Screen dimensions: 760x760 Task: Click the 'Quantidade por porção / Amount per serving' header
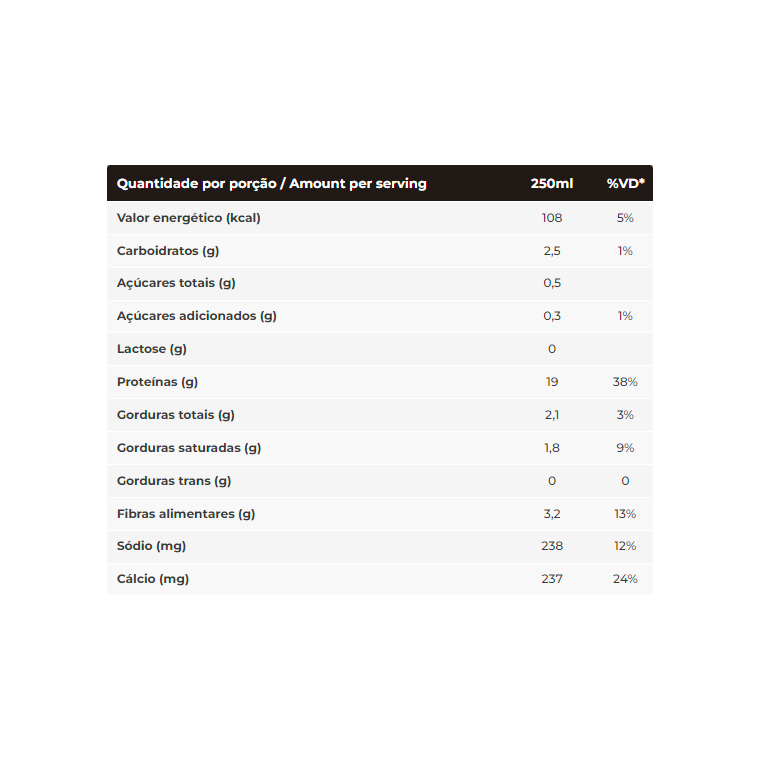click(271, 184)
